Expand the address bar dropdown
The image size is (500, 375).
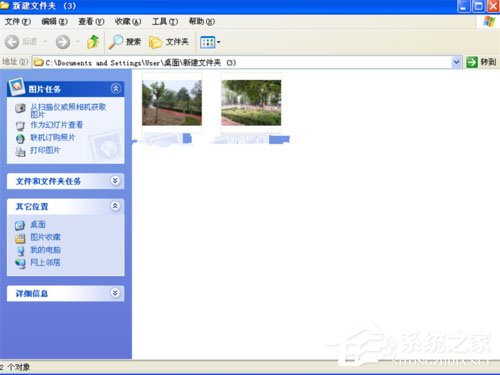tap(457, 62)
